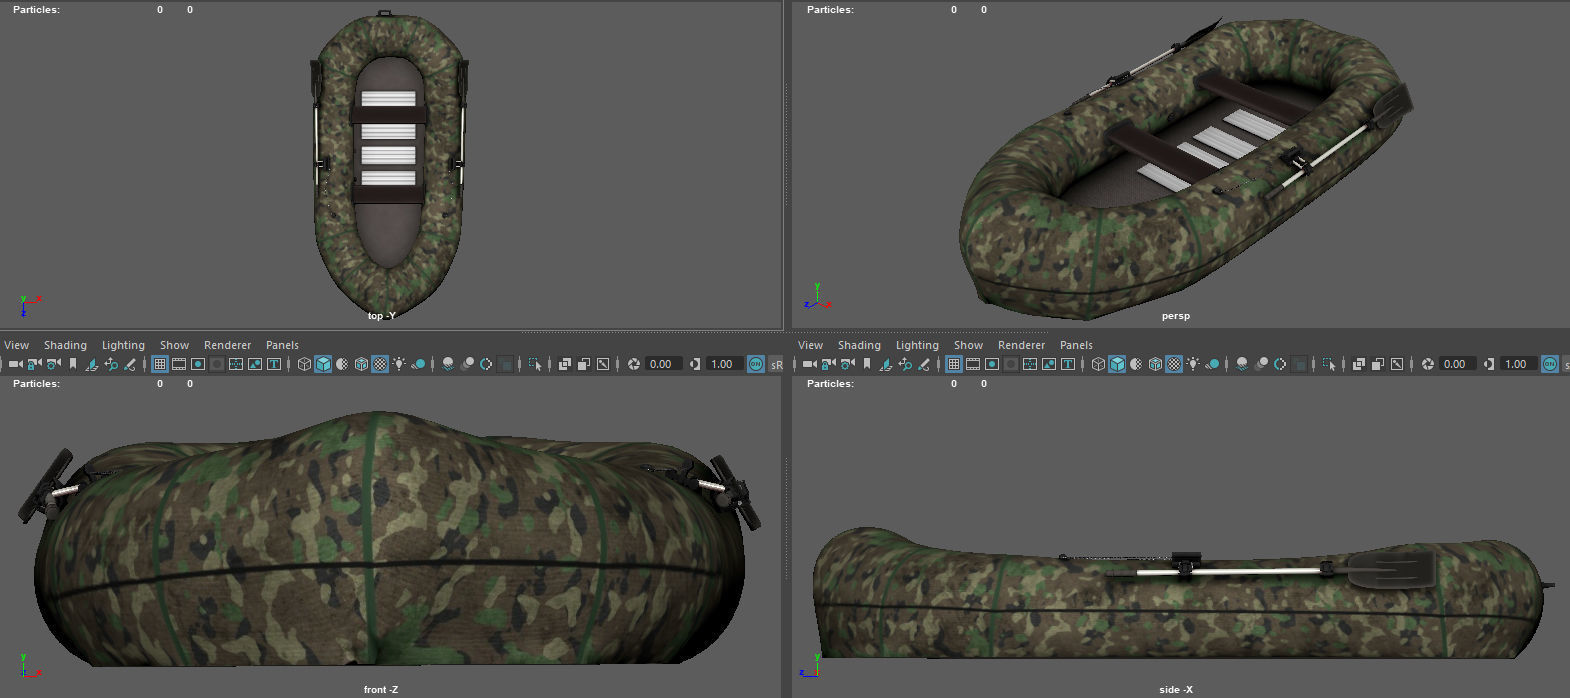Click the 'side -X' viewport label
The image size is (1570, 698).
coord(1176,689)
